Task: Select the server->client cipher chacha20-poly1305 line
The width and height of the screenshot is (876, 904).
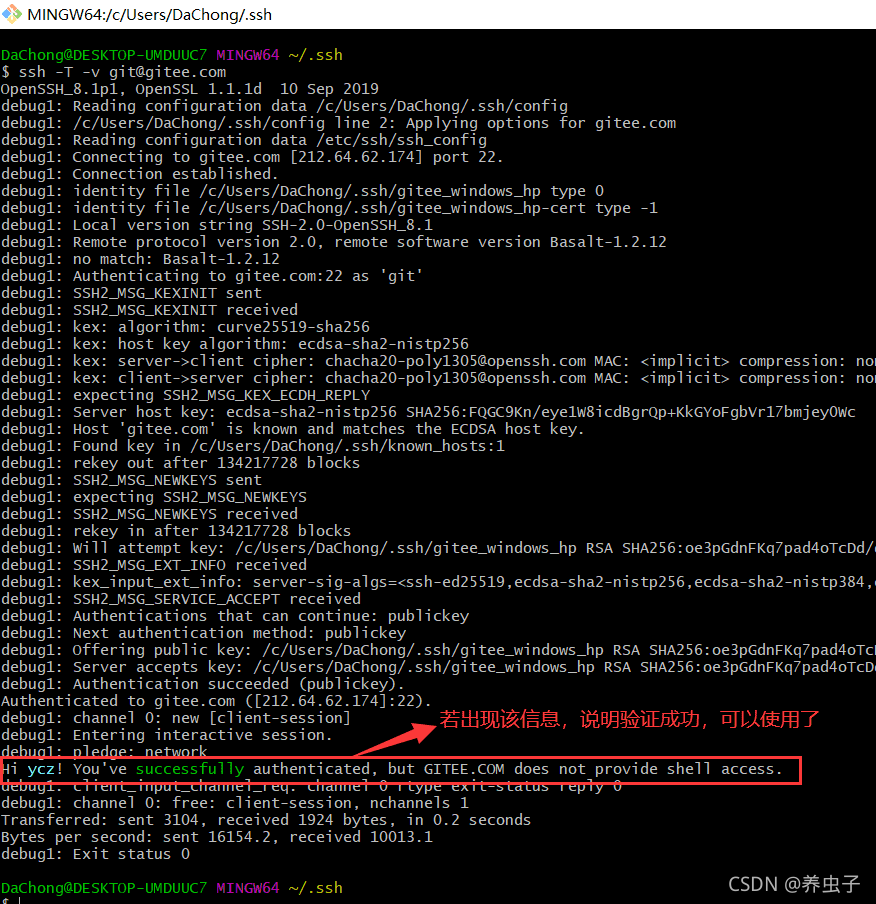Action: tap(438, 361)
